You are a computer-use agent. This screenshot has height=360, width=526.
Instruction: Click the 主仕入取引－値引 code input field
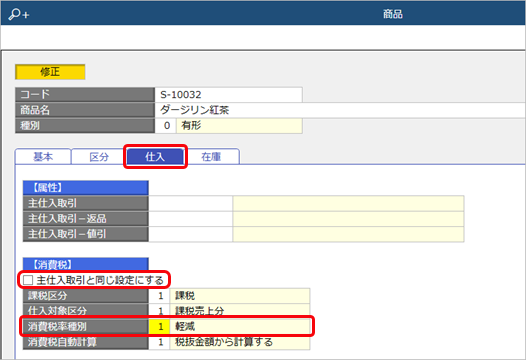click(x=191, y=234)
